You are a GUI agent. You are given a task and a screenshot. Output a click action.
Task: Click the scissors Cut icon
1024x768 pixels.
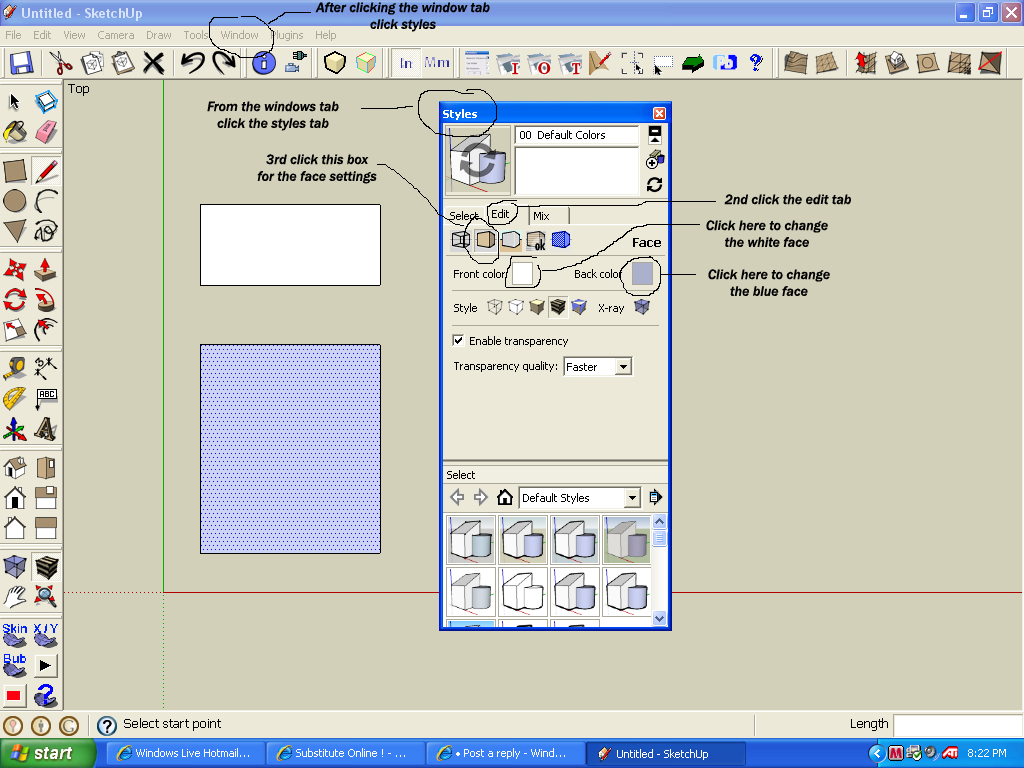tap(62, 63)
